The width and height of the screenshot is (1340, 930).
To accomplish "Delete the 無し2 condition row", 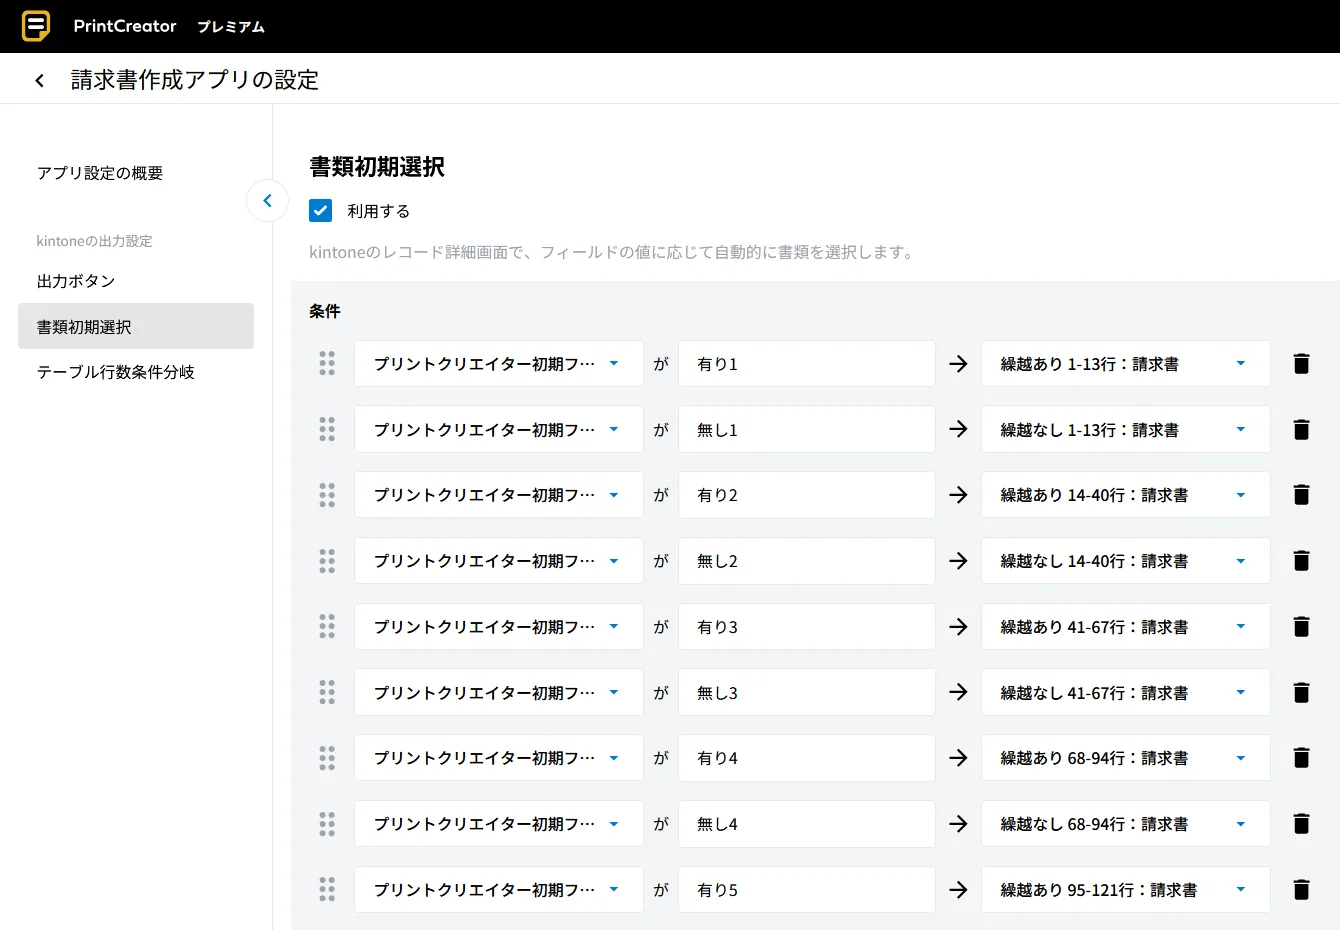I will click(1301, 561).
